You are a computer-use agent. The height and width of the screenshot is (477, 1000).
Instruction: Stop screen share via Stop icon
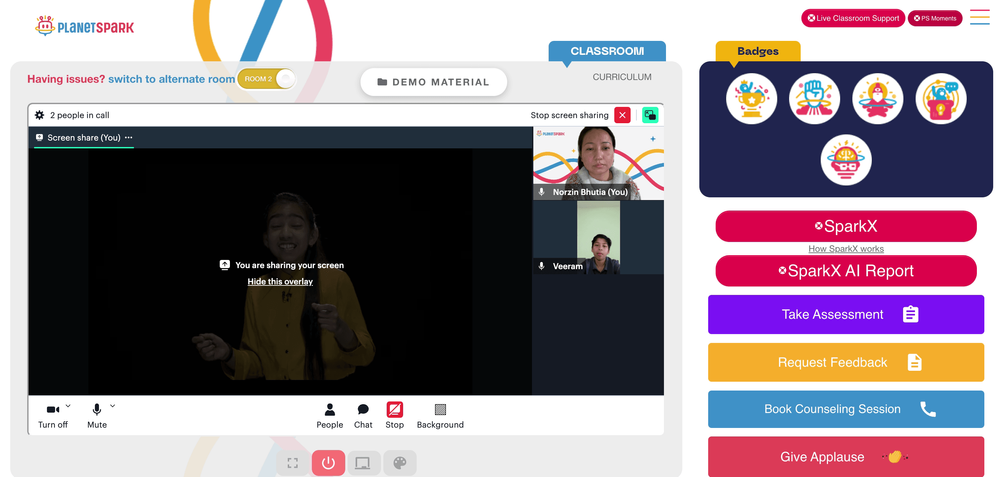395,416
